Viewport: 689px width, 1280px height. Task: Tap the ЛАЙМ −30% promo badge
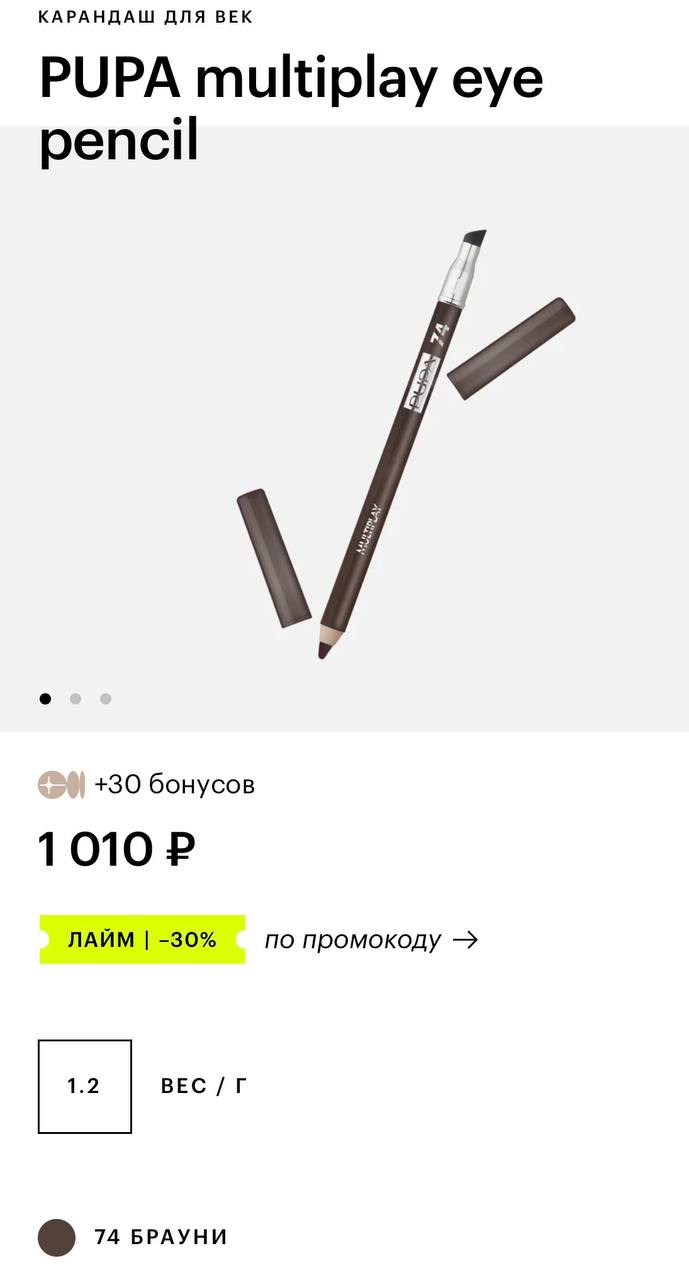[142, 940]
